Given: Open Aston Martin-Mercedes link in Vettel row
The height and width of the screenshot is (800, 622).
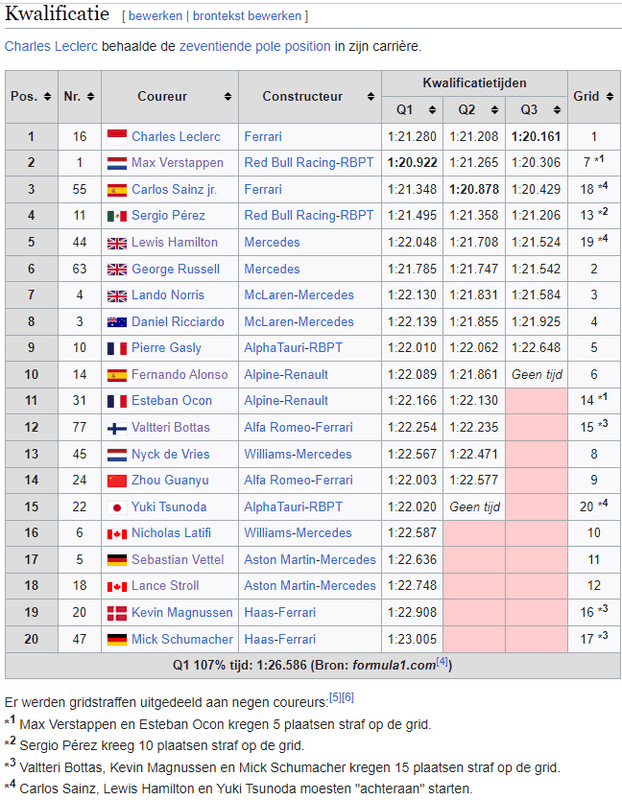Looking at the screenshot, I should (310, 560).
